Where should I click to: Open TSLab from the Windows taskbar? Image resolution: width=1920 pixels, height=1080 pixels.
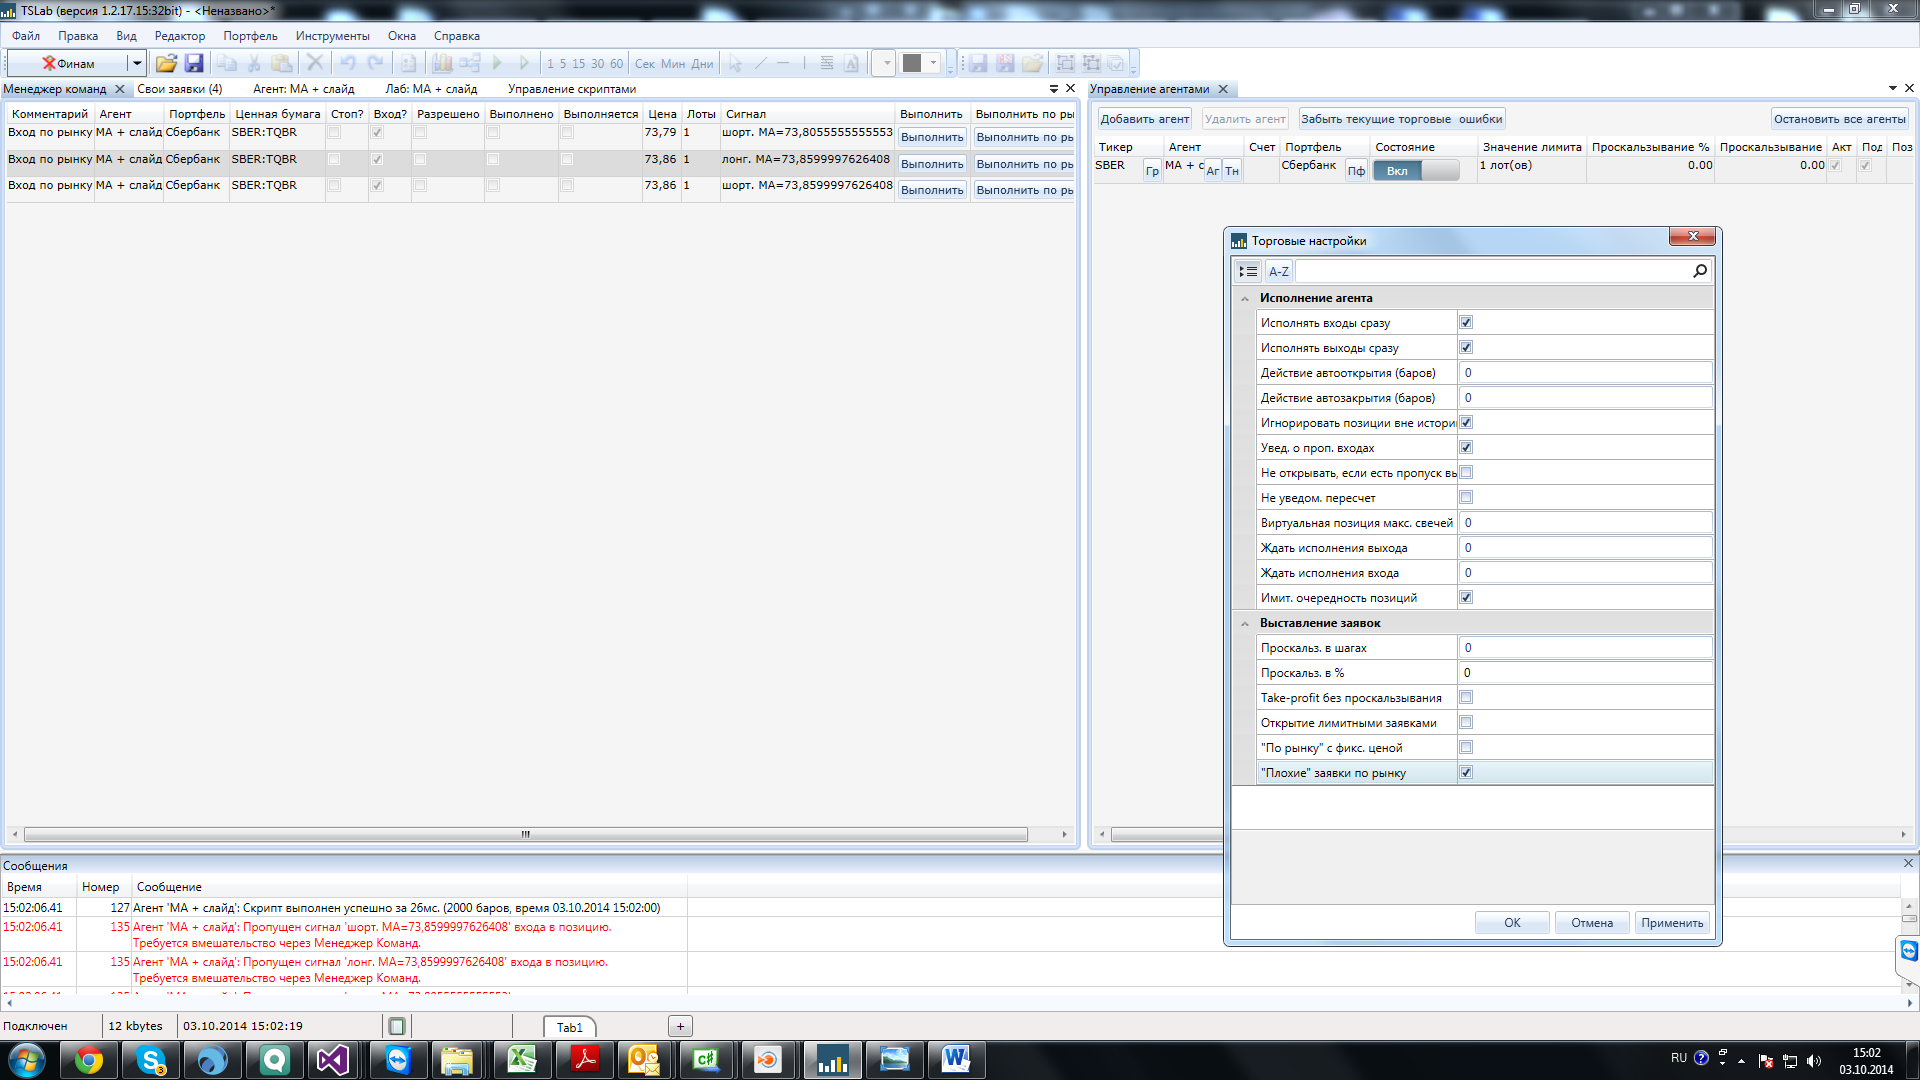(832, 1060)
